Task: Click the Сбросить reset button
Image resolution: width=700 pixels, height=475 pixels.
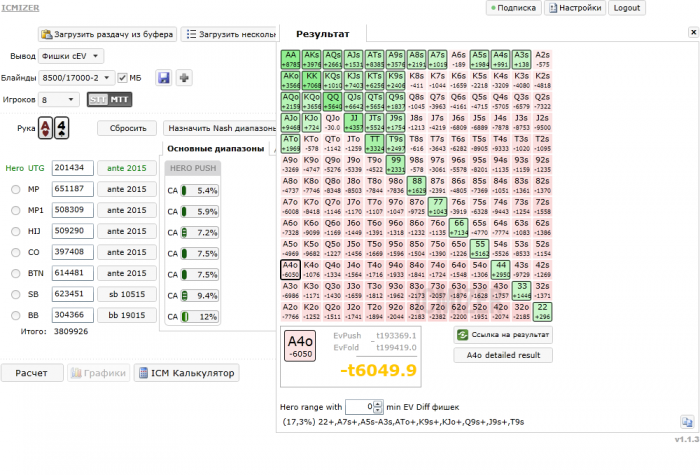Action: pyautogui.click(x=128, y=128)
